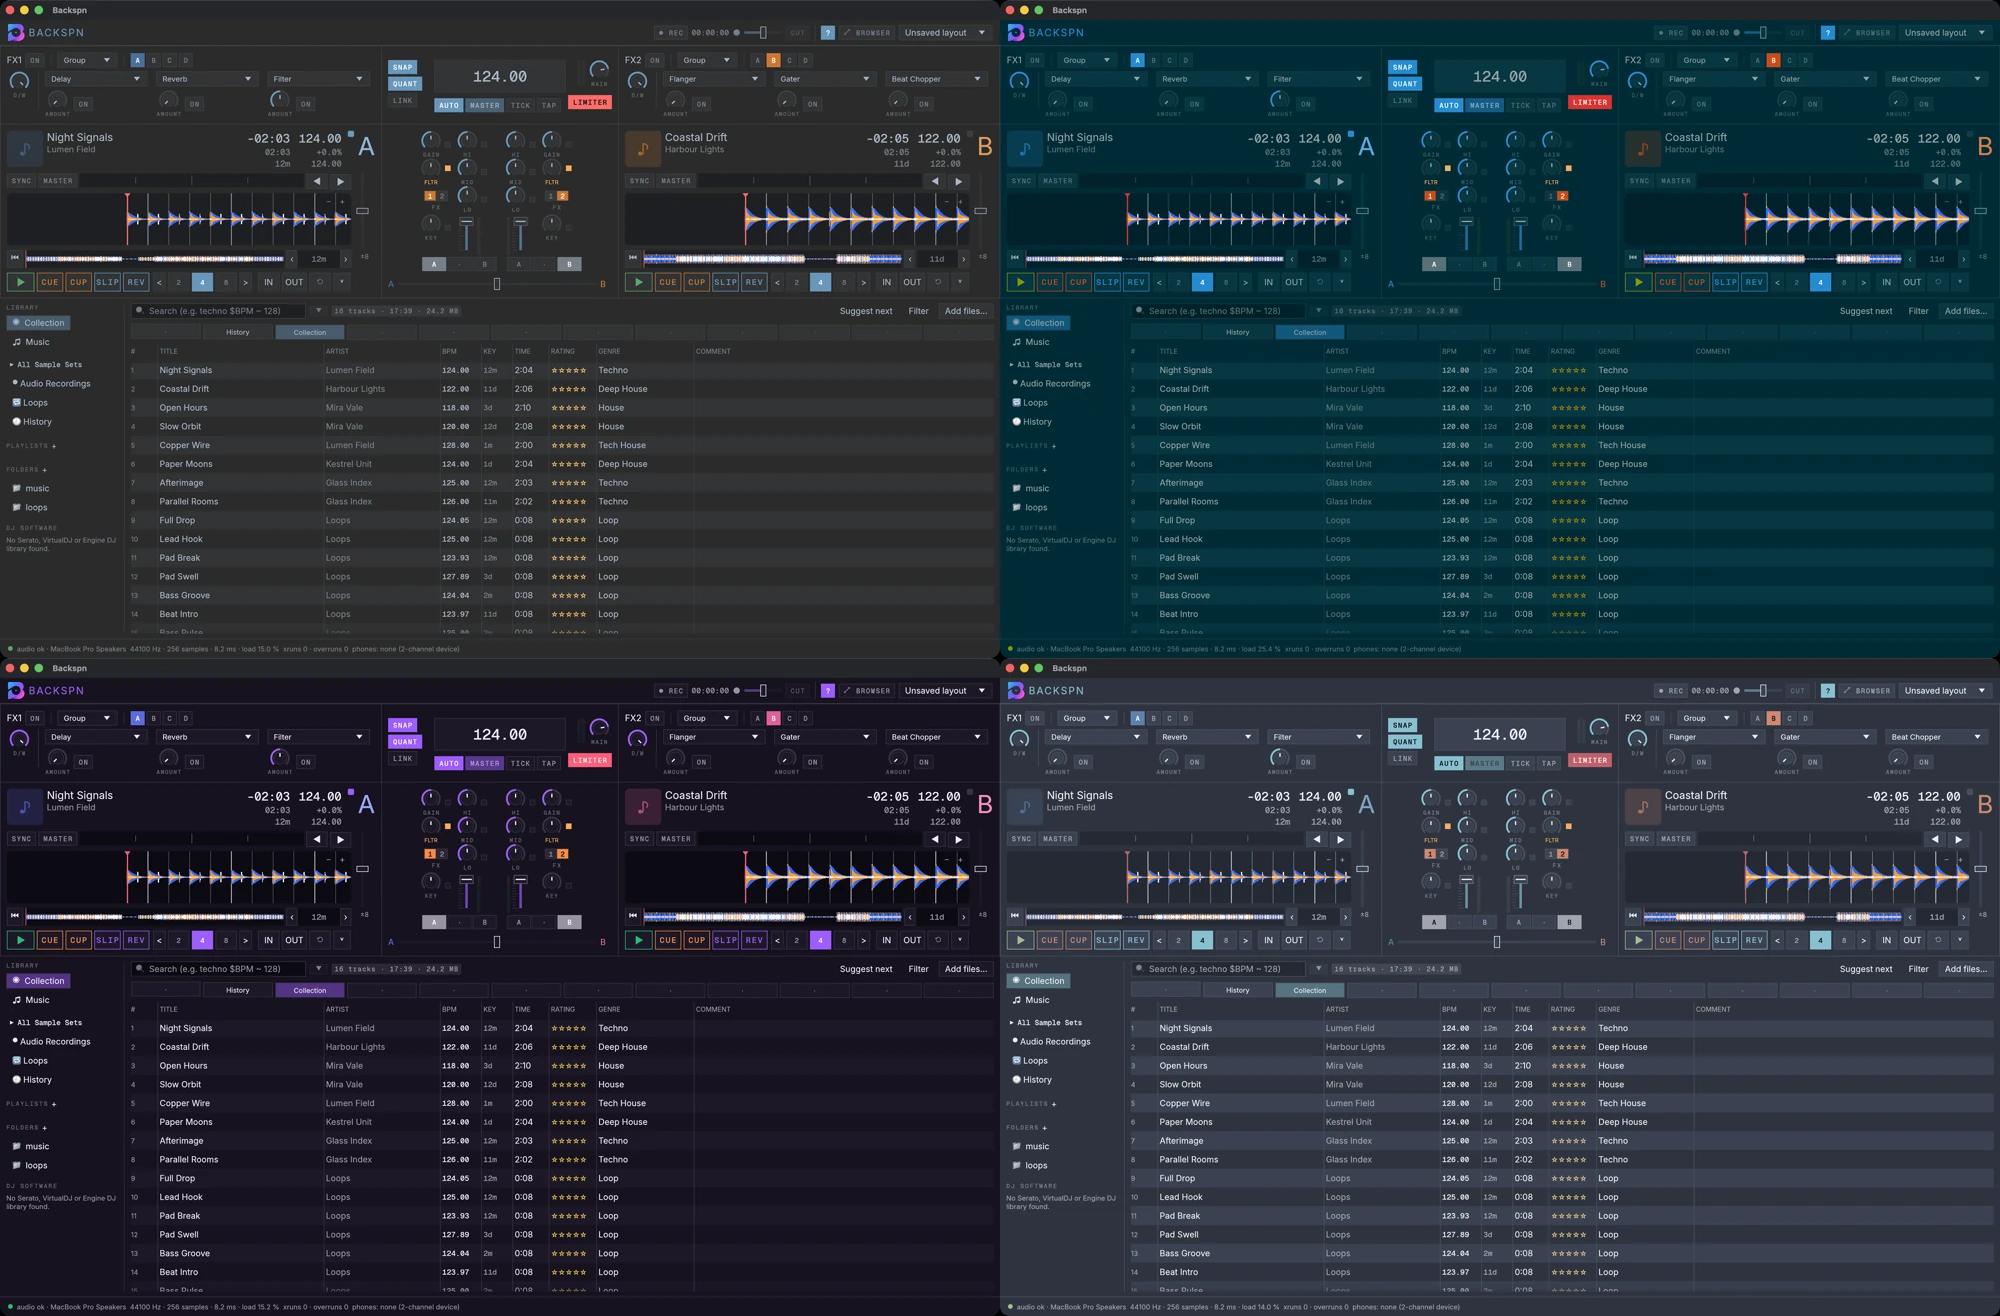Image resolution: width=2000 pixels, height=1316 pixels.
Task: Enable SYNC on deck A, top-right window
Action: click(x=1021, y=181)
